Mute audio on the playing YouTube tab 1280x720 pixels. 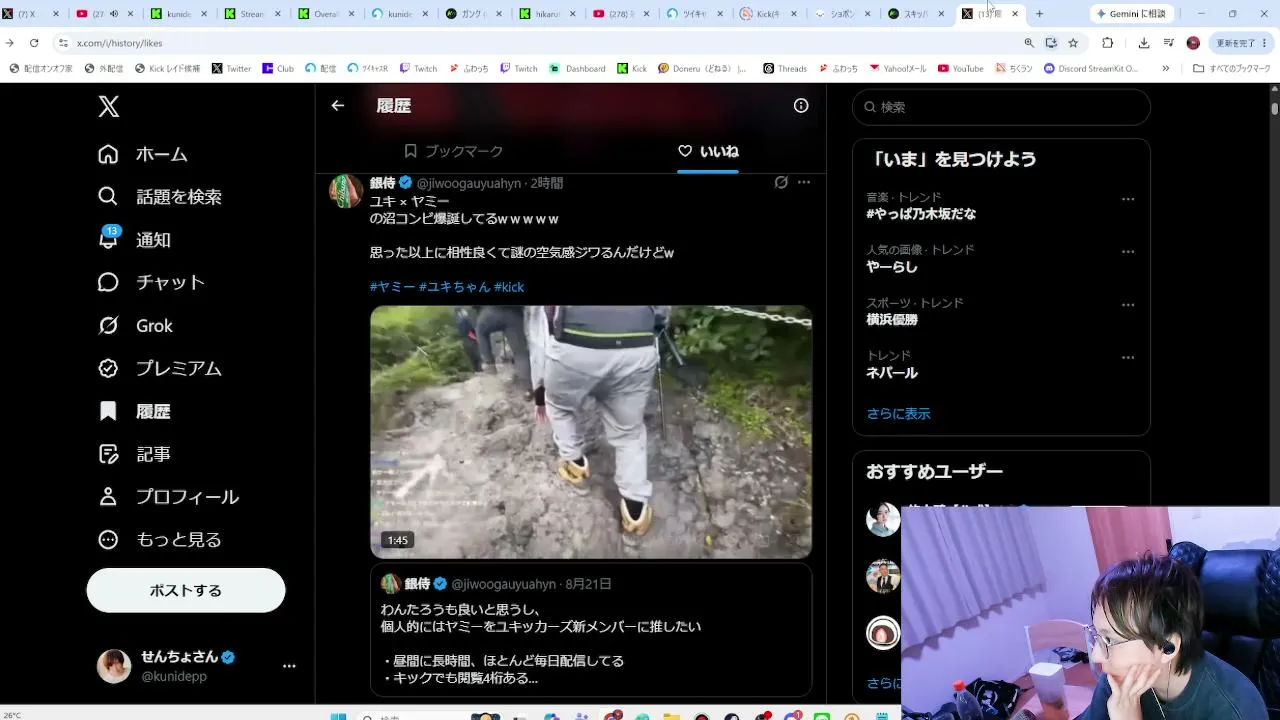[x=113, y=14]
